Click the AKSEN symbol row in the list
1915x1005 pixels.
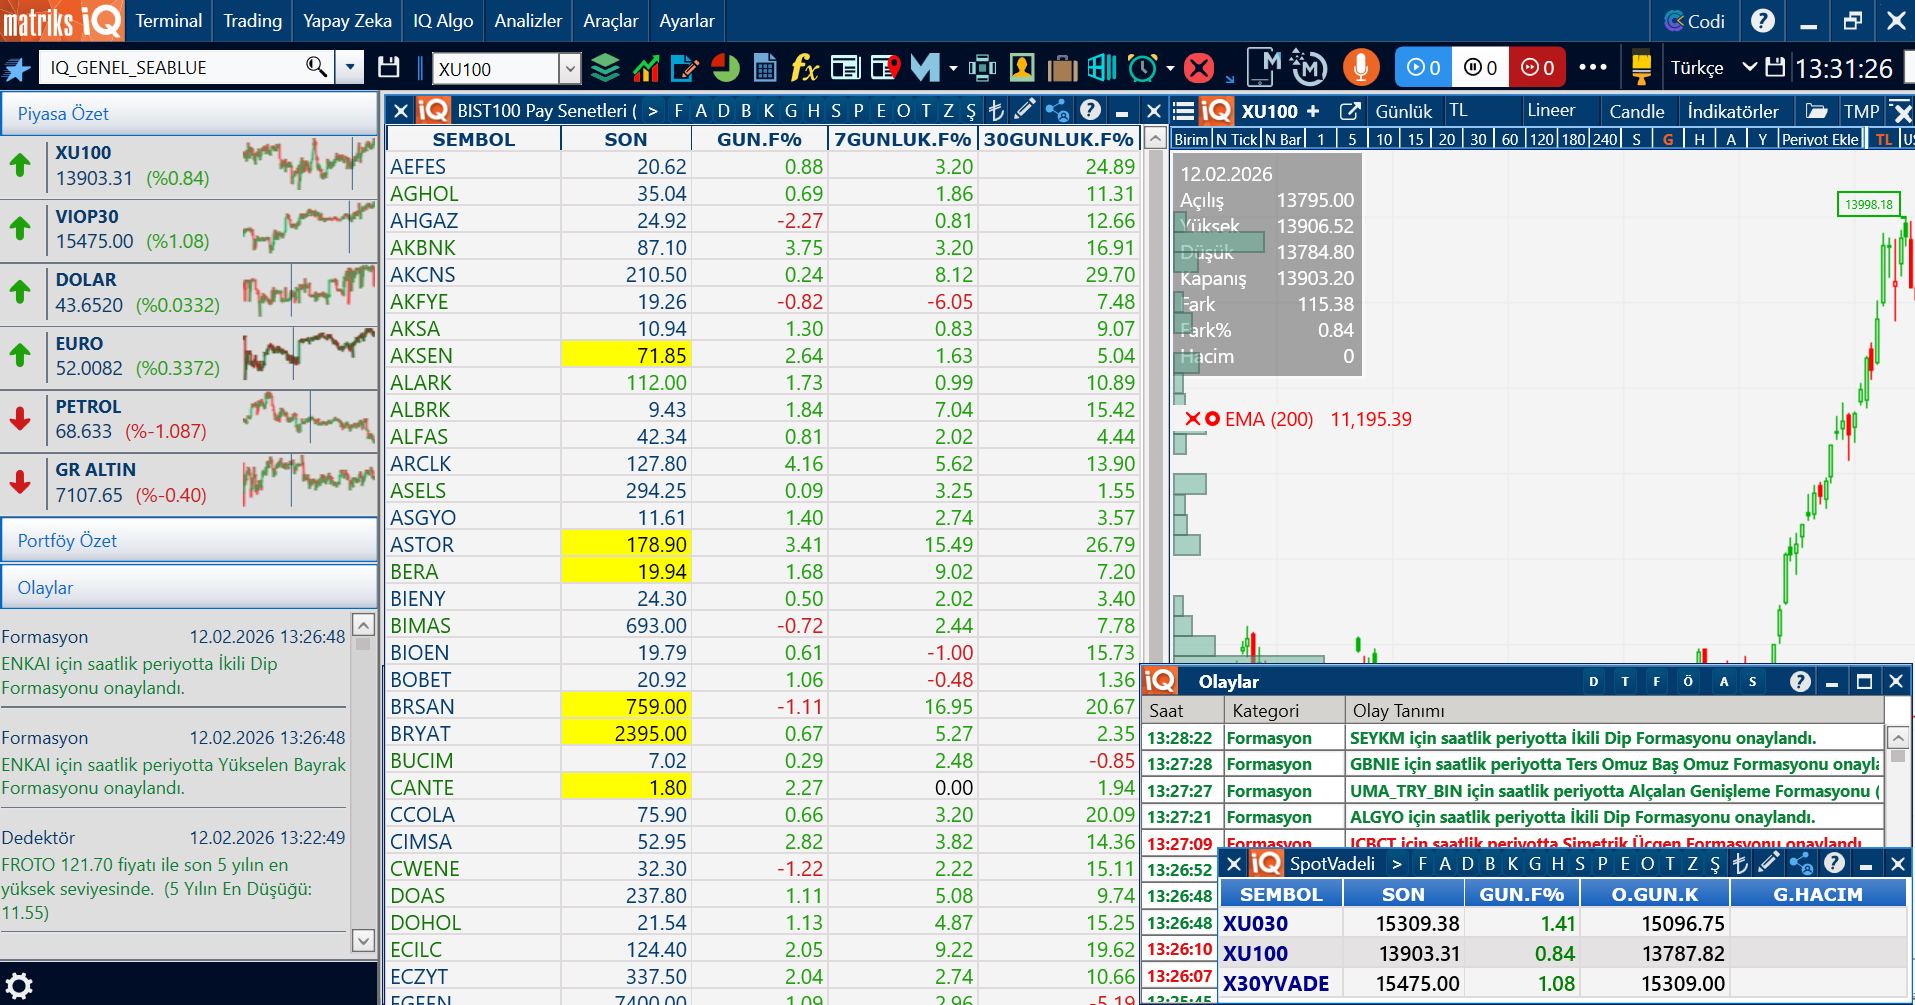click(422, 356)
